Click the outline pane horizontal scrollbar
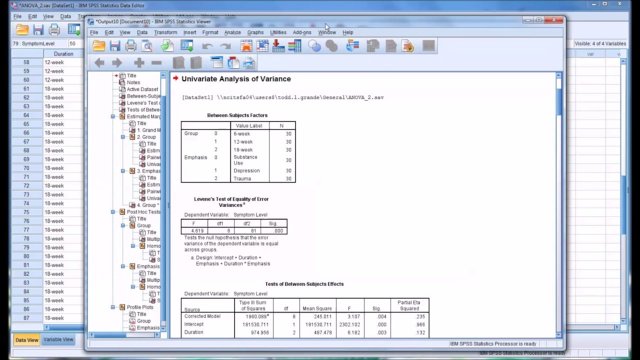This screenshot has width=640, height=360. pos(123,335)
